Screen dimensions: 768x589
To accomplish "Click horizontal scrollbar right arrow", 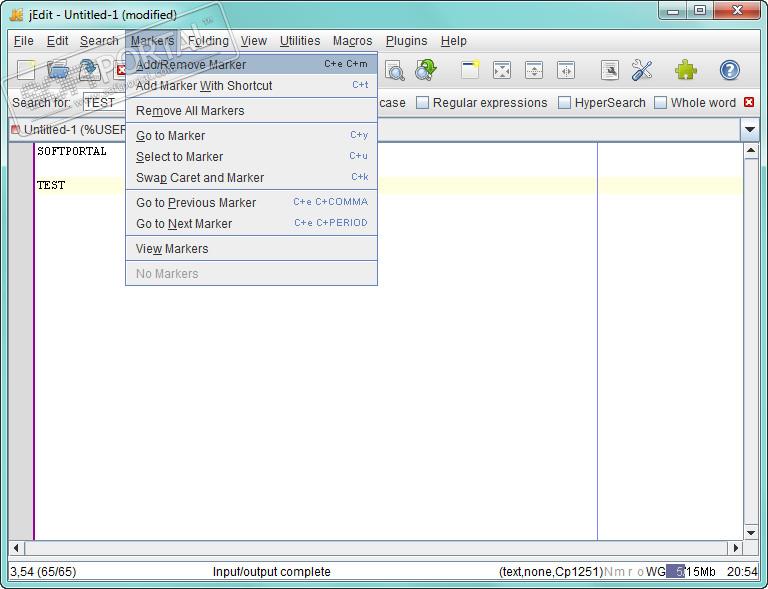I will 735,548.
